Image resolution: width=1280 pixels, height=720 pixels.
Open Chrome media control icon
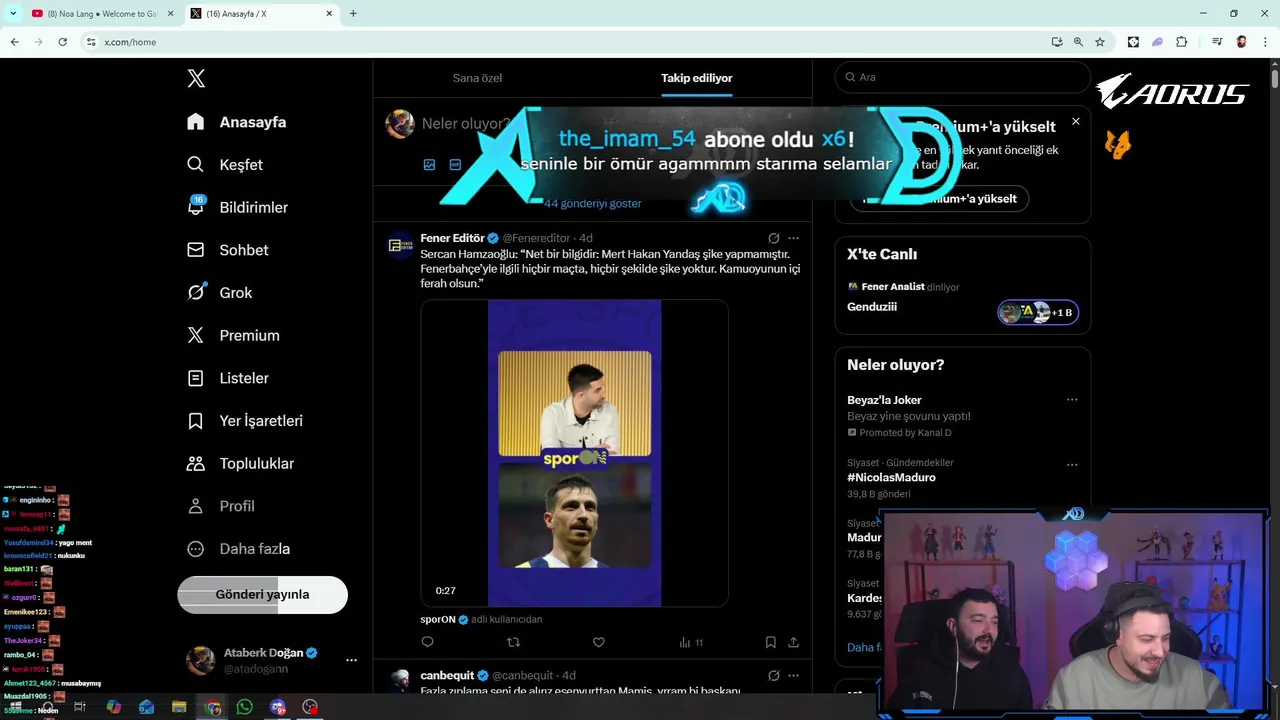[x=1217, y=42]
